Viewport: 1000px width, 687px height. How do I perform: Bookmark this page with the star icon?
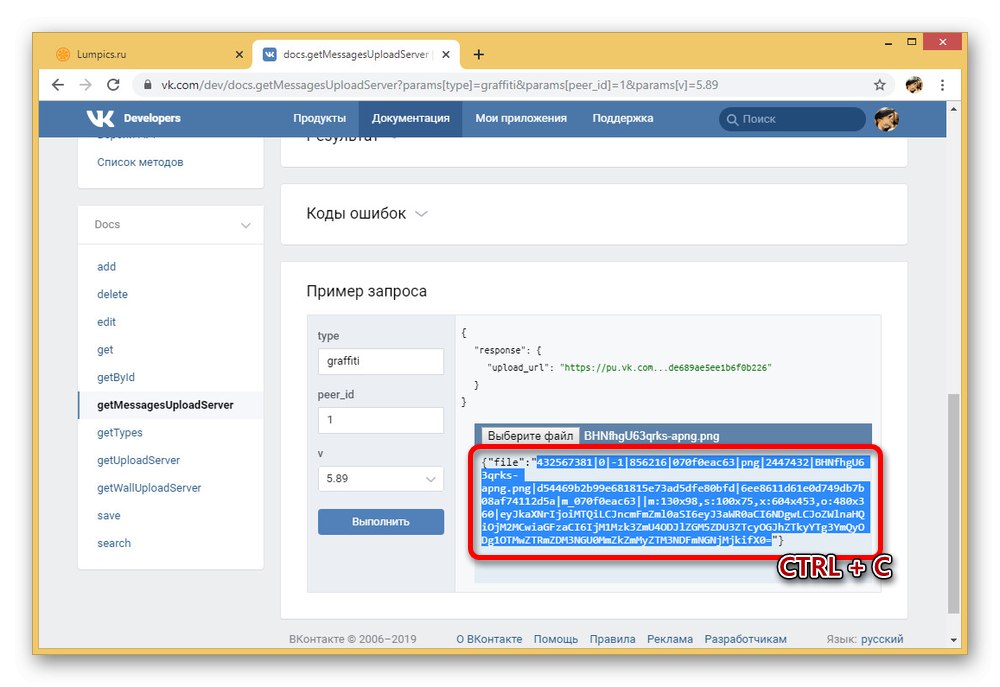click(x=879, y=85)
